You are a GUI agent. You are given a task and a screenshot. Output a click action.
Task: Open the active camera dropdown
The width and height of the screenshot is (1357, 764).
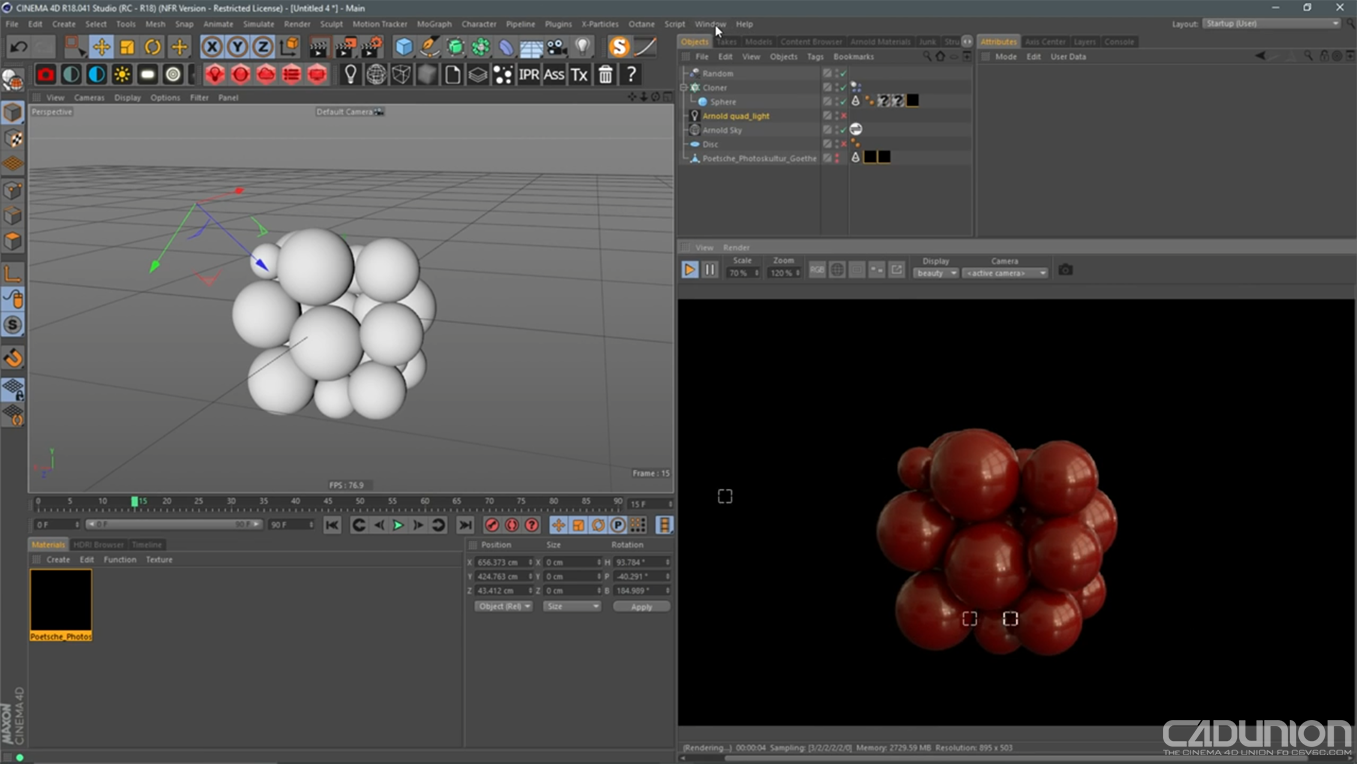point(1004,272)
